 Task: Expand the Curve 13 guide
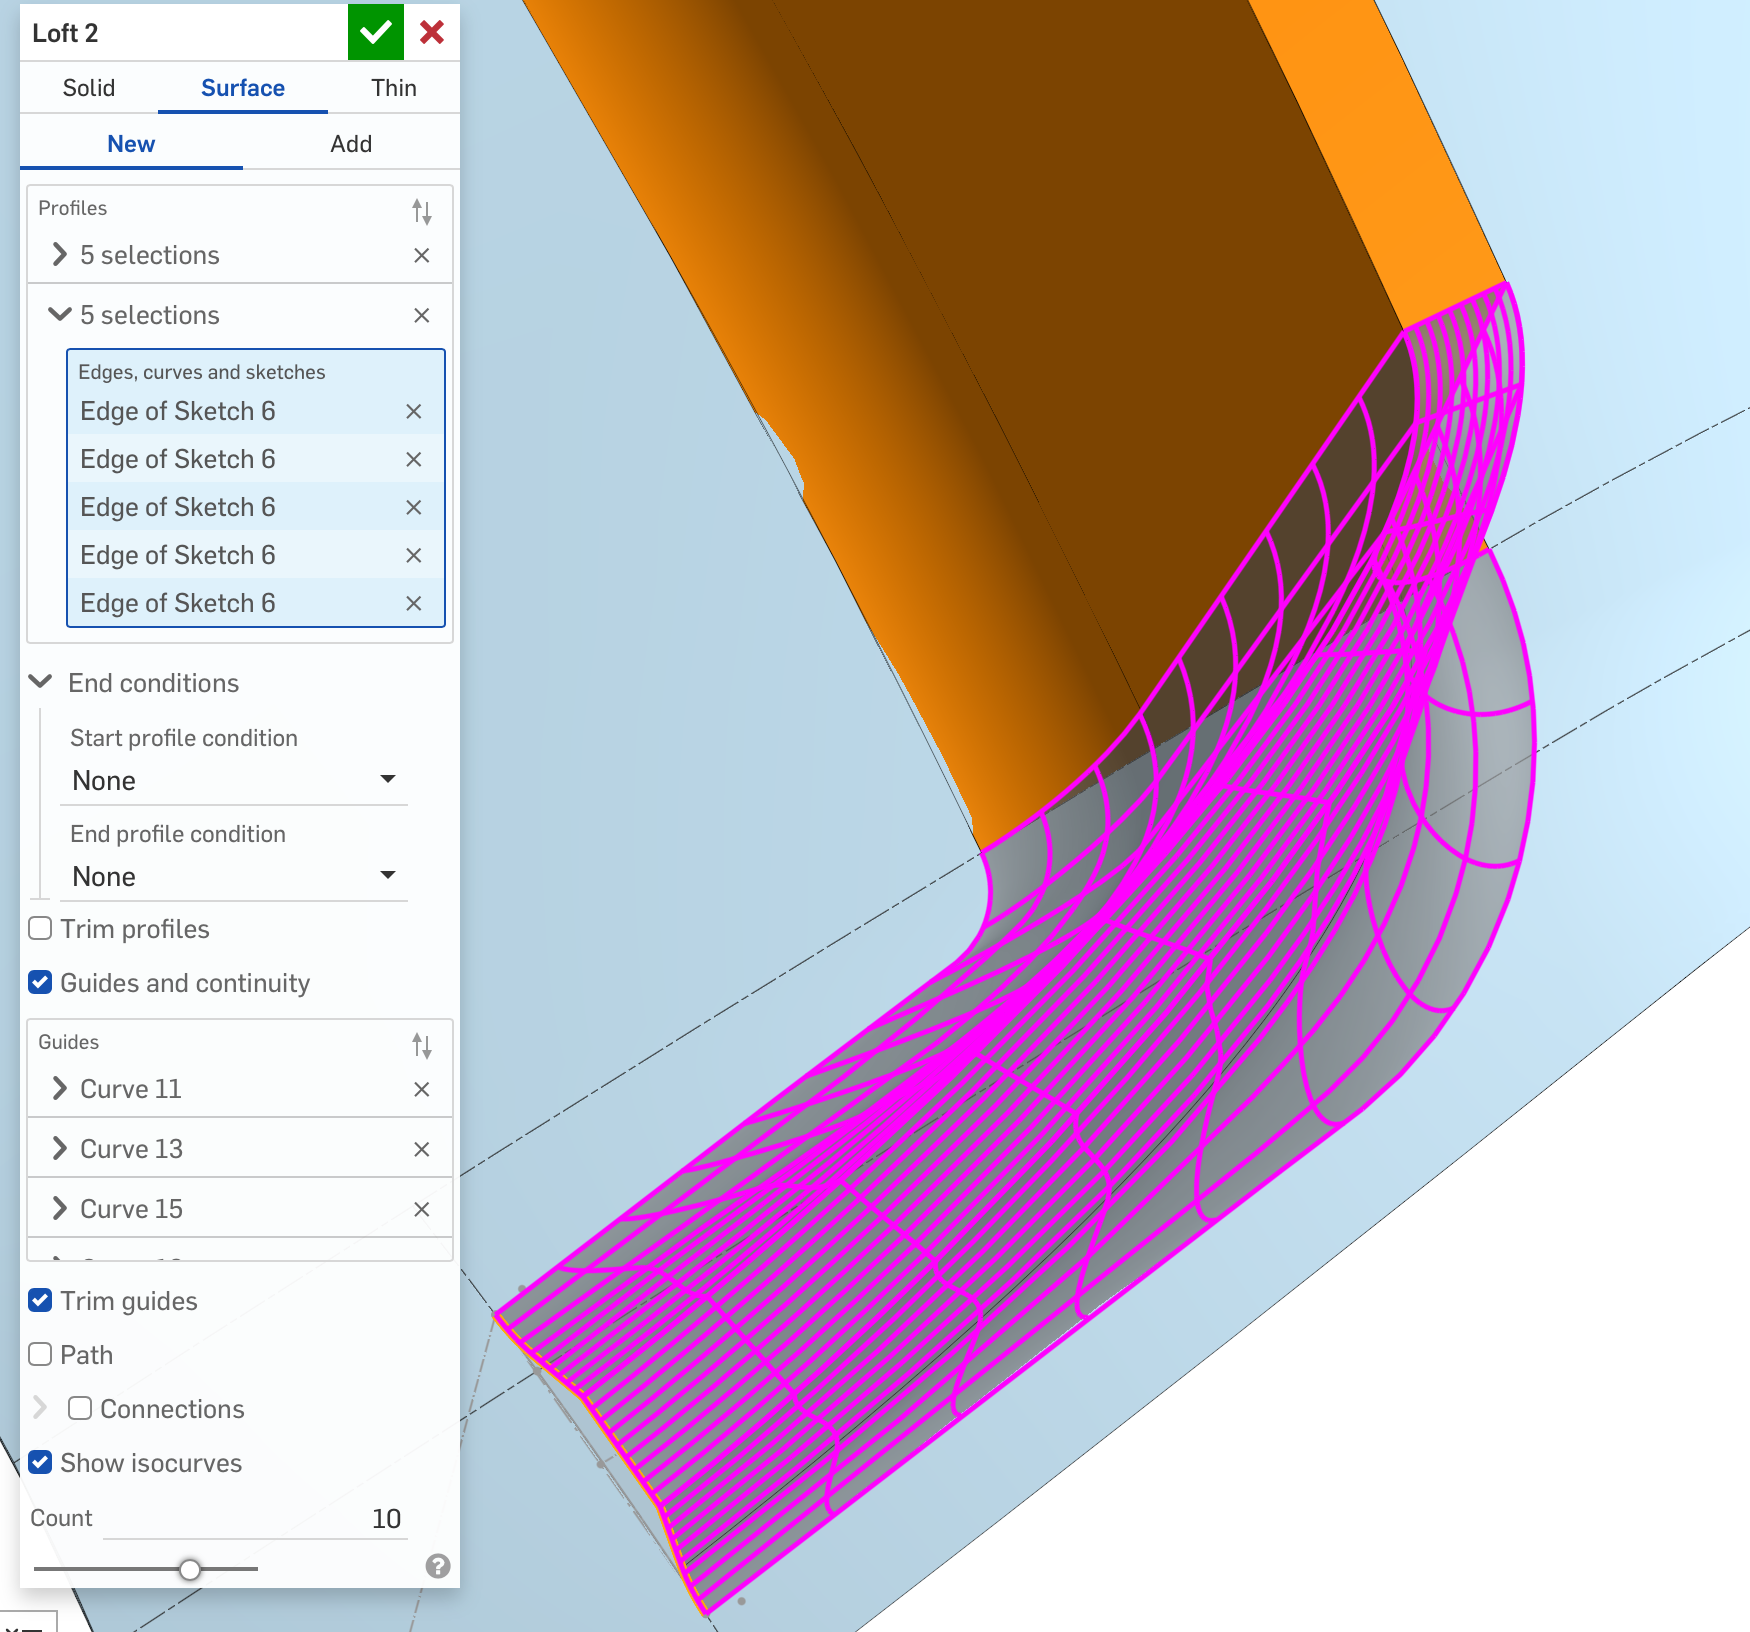tap(60, 1148)
